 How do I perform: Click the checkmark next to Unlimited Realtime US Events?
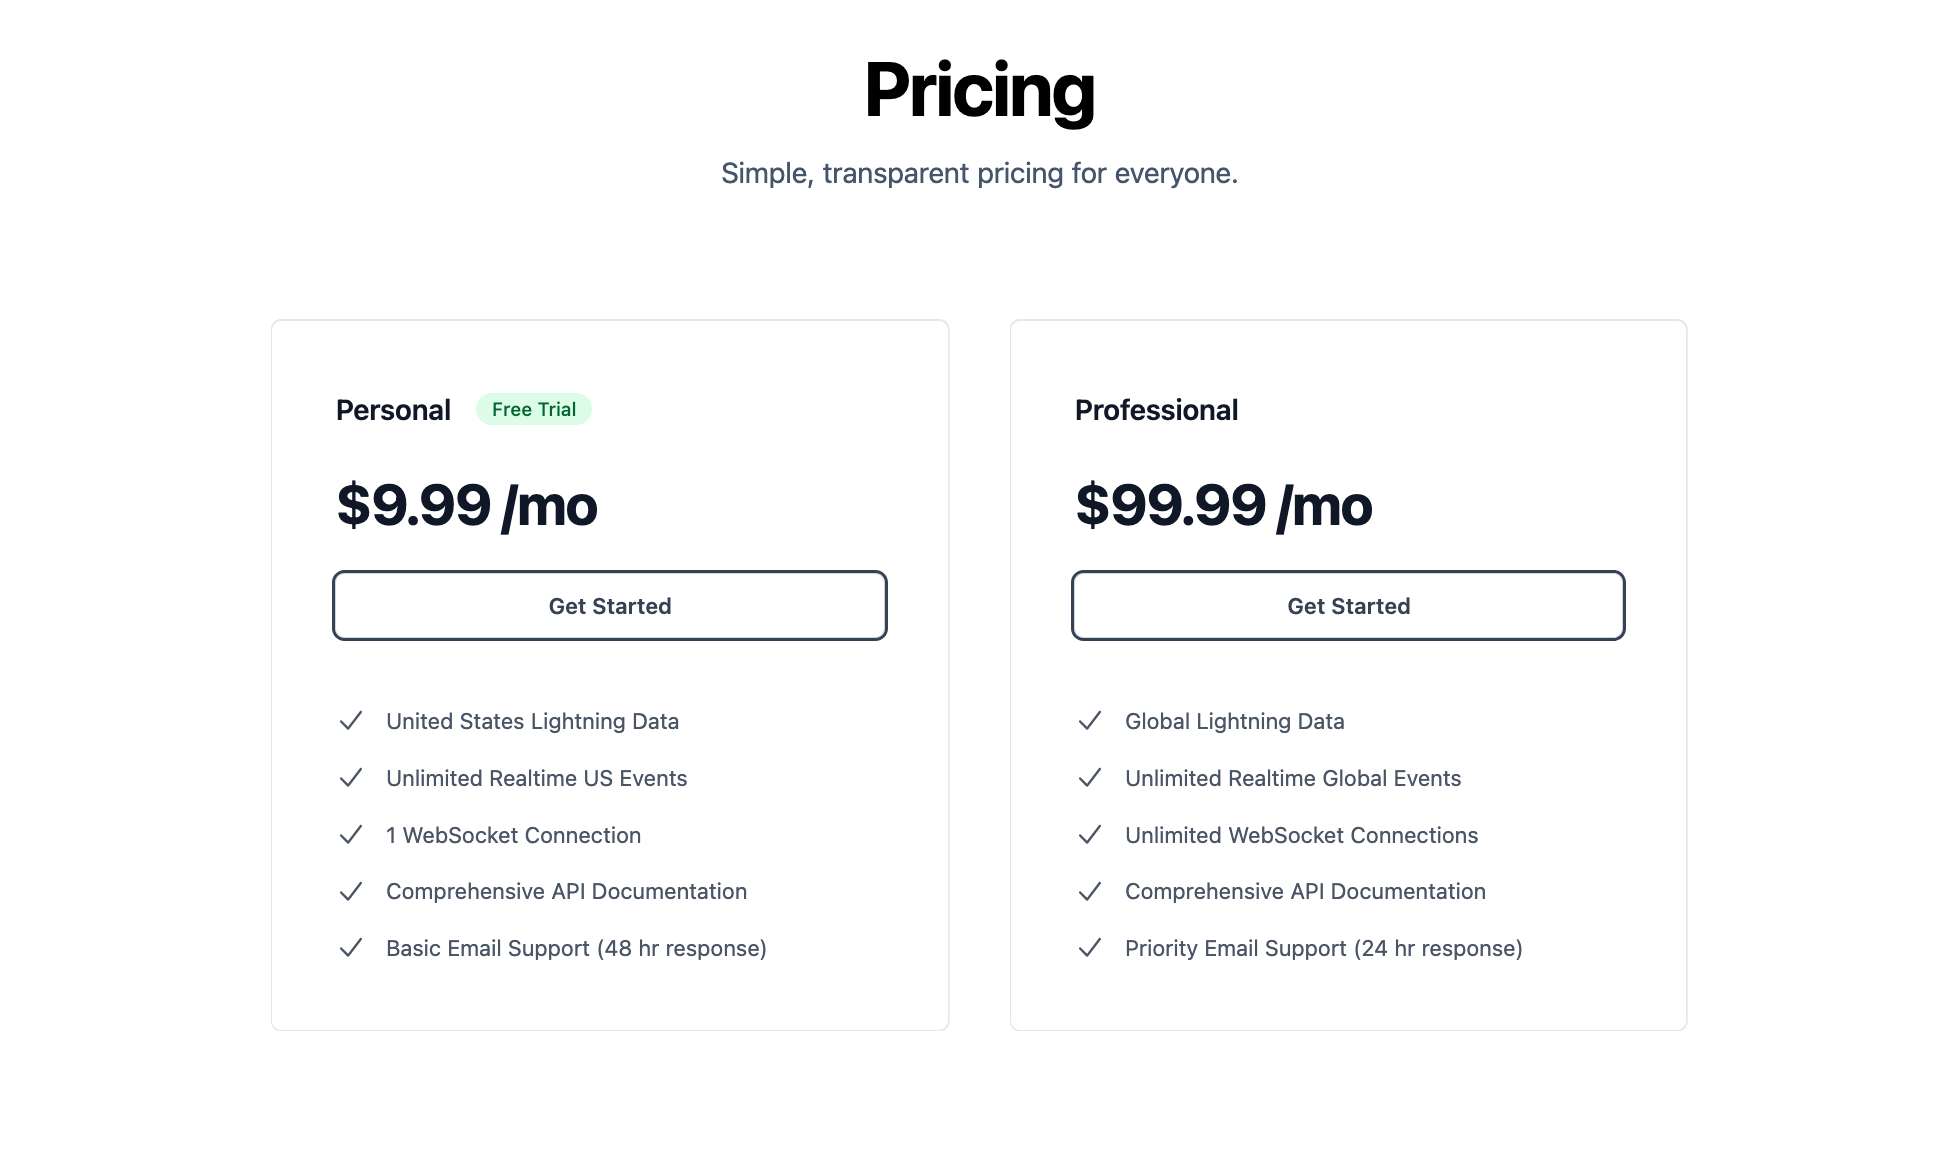pyautogui.click(x=351, y=778)
